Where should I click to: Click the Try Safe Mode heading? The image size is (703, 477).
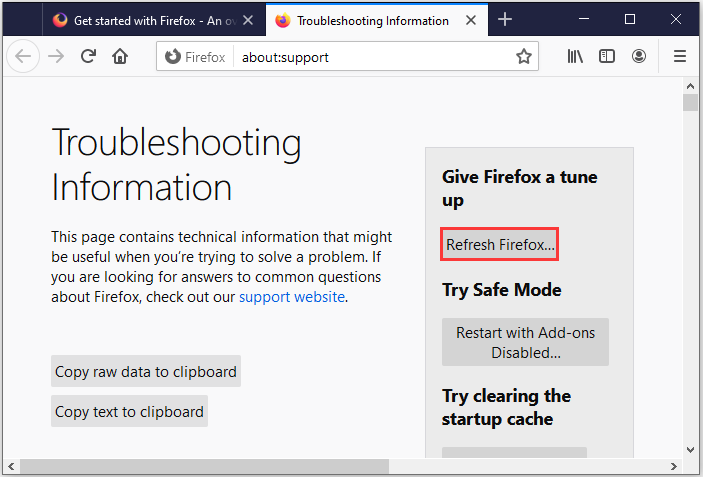pos(501,290)
